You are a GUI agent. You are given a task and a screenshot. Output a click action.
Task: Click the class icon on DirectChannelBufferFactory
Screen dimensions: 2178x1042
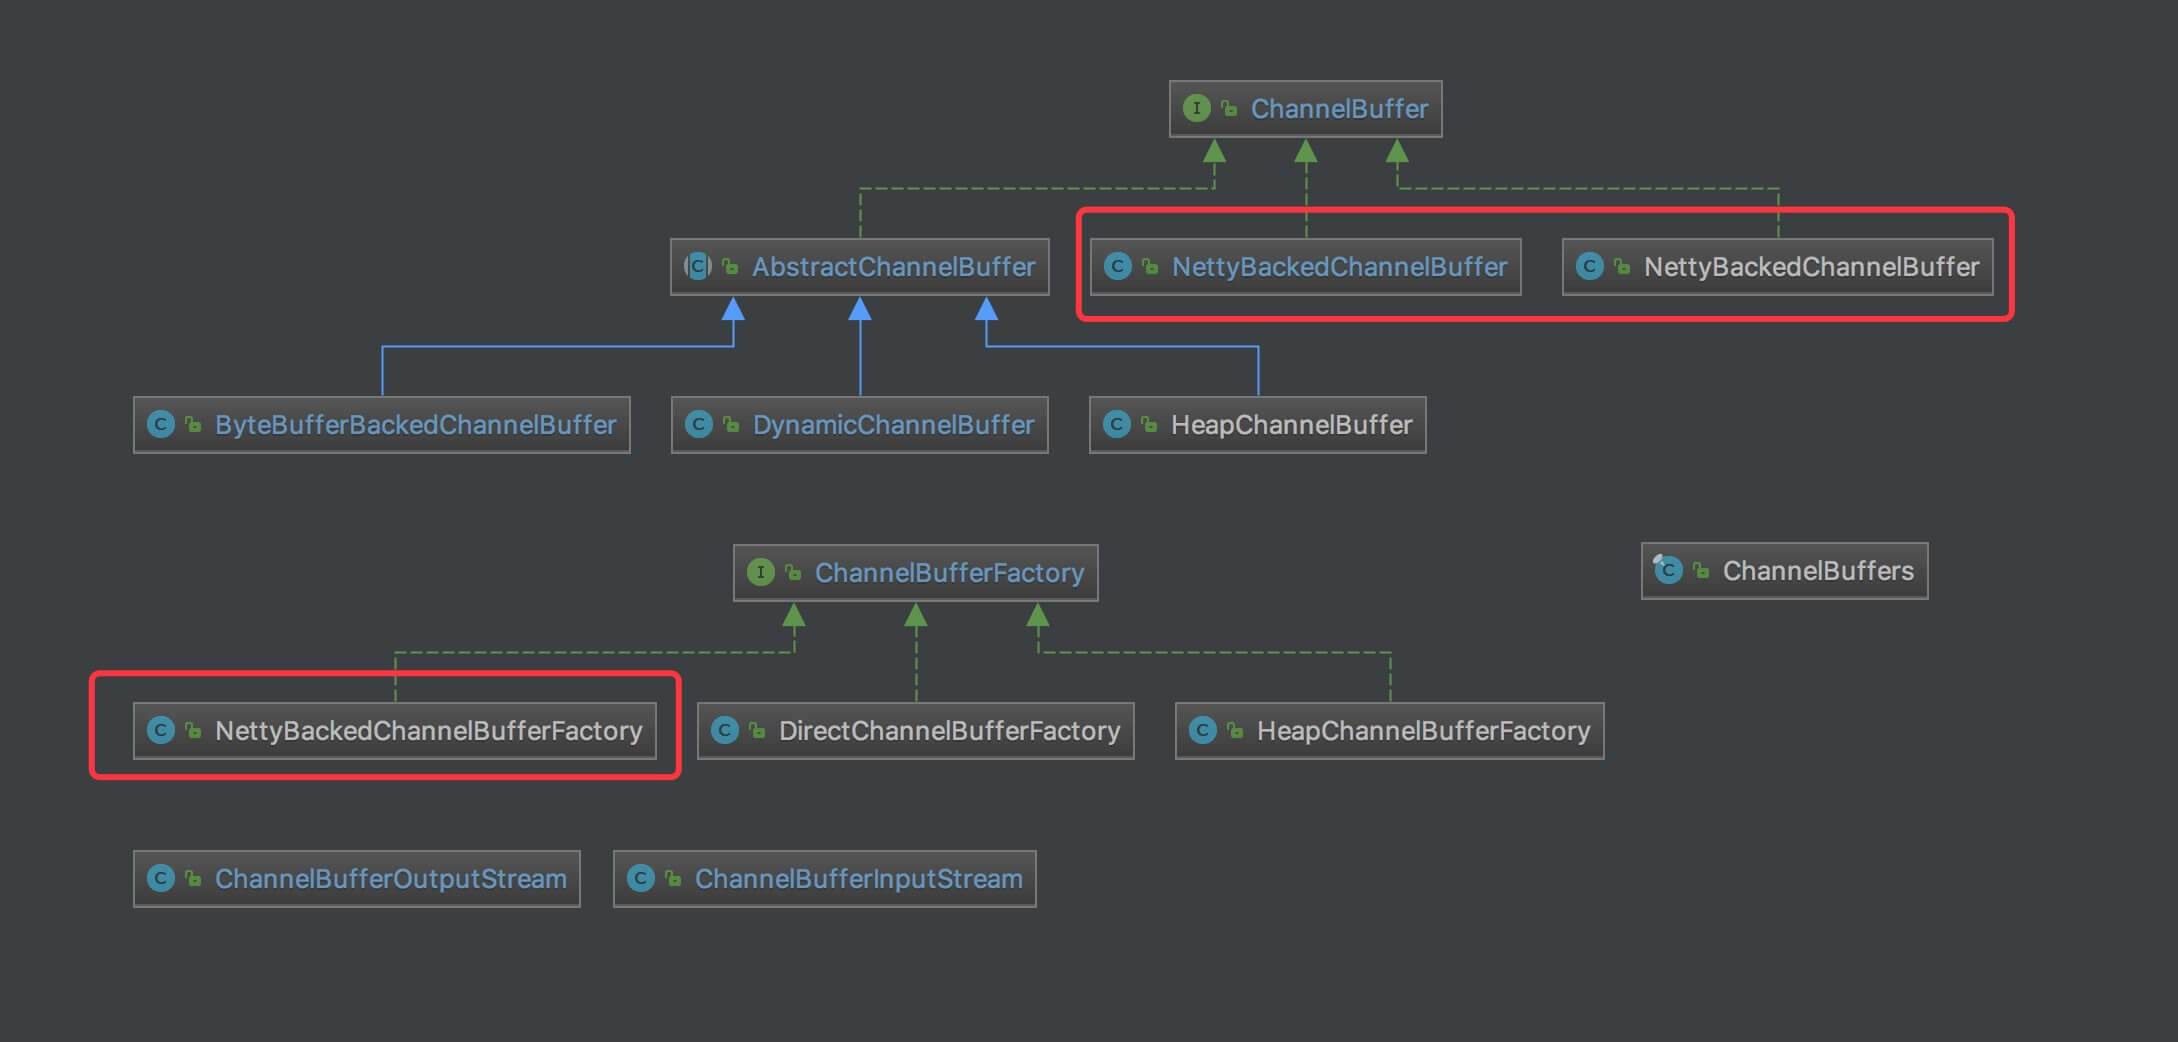tap(724, 730)
